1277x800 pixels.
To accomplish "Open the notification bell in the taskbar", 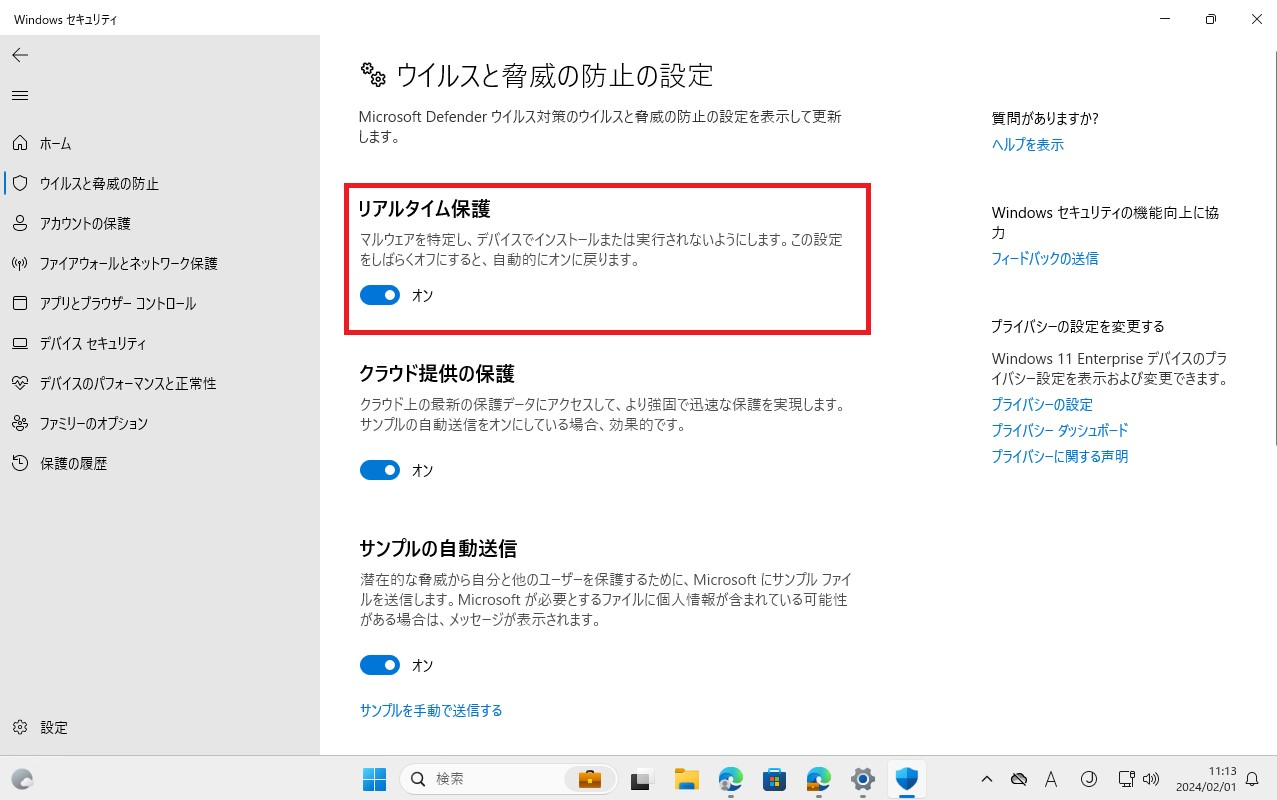I will point(1252,779).
